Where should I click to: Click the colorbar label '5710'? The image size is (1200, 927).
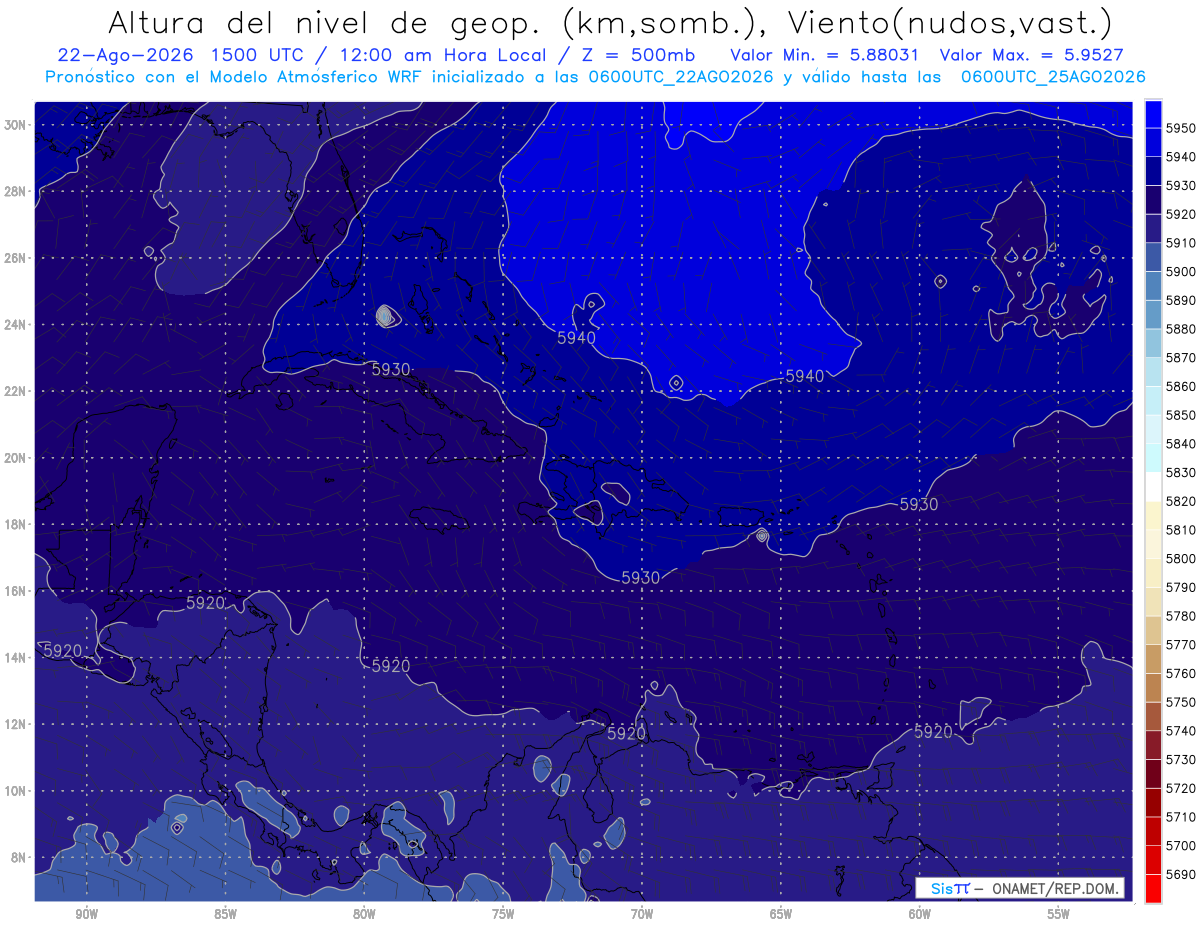(x=1182, y=817)
